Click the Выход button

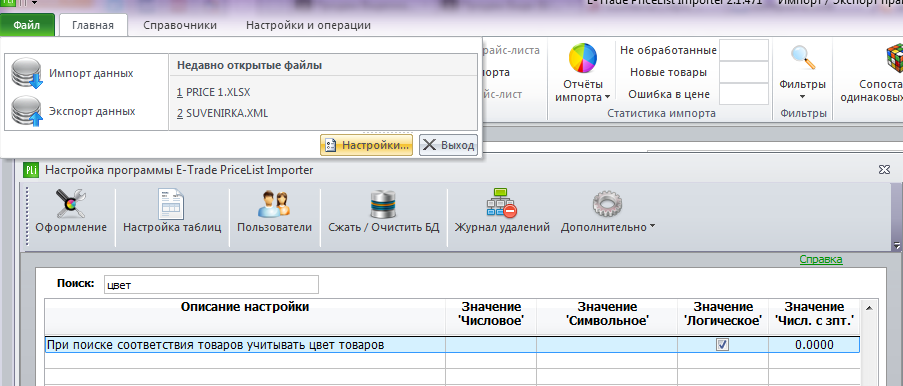448,145
